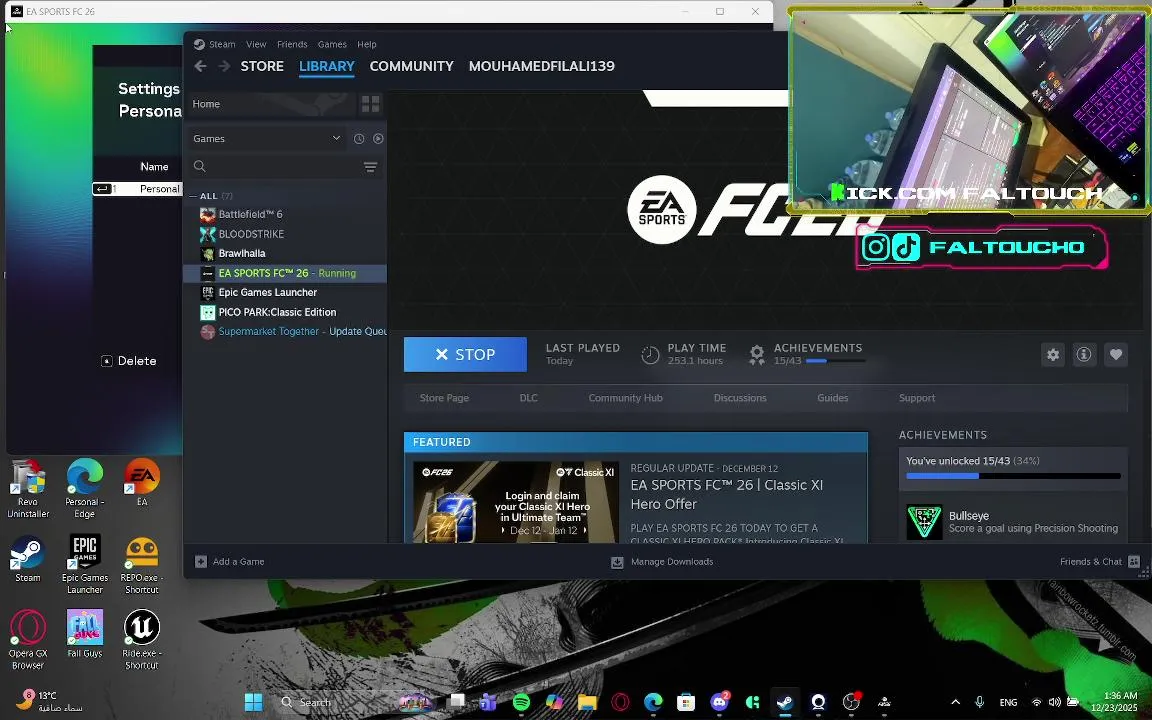Select EA SPORTS FC™ 26 in list
The width and height of the screenshot is (1152, 720).
point(285,273)
